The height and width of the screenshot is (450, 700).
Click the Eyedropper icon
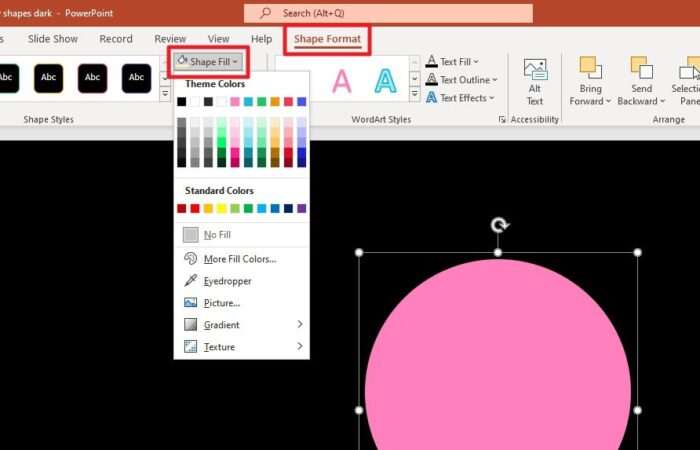pos(191,281)
